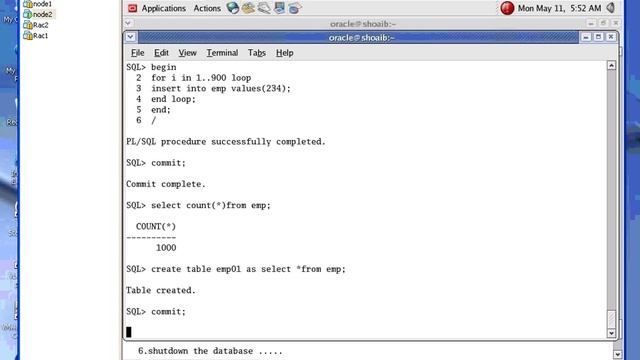The width and height of the screenshot is (640, 360).
Task: Click '6.shutdown the database' text below terminal
Action: [210, 351]
